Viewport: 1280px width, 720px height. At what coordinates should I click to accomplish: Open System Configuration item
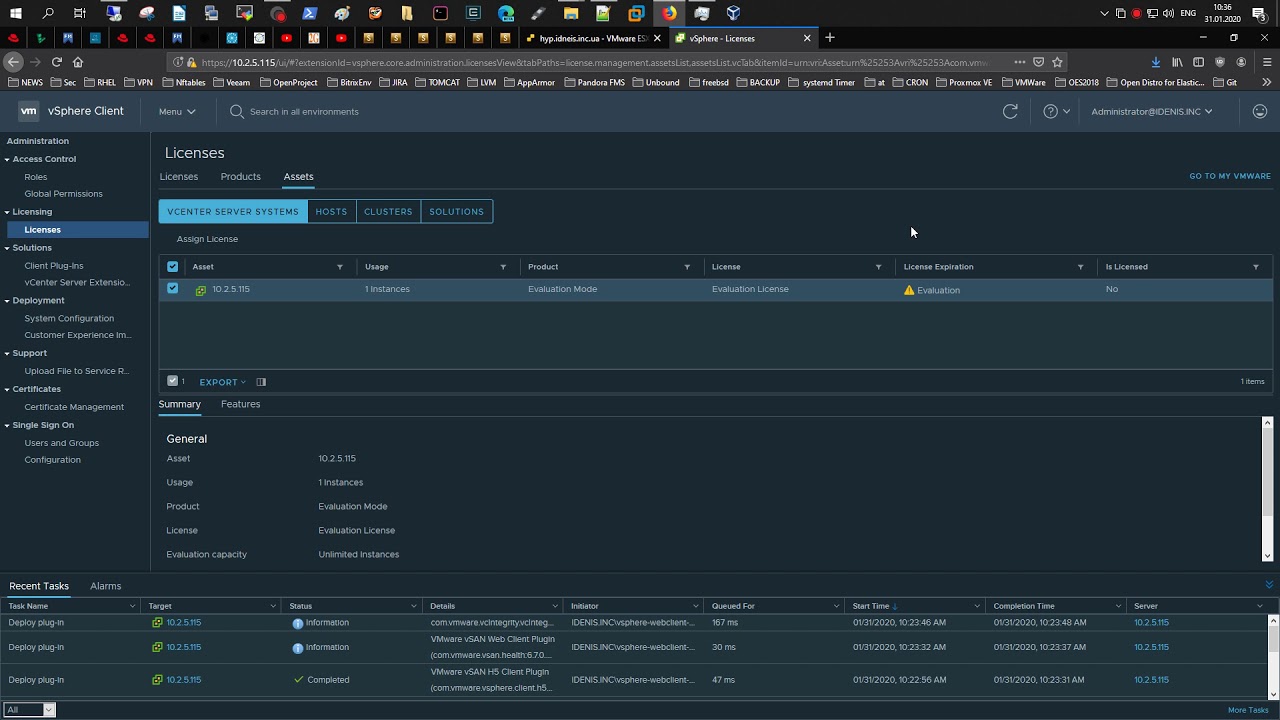(69, 319)
